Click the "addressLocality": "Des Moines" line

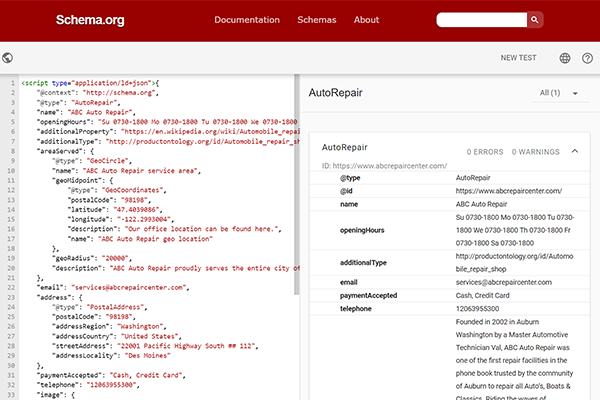pos(111,356)
